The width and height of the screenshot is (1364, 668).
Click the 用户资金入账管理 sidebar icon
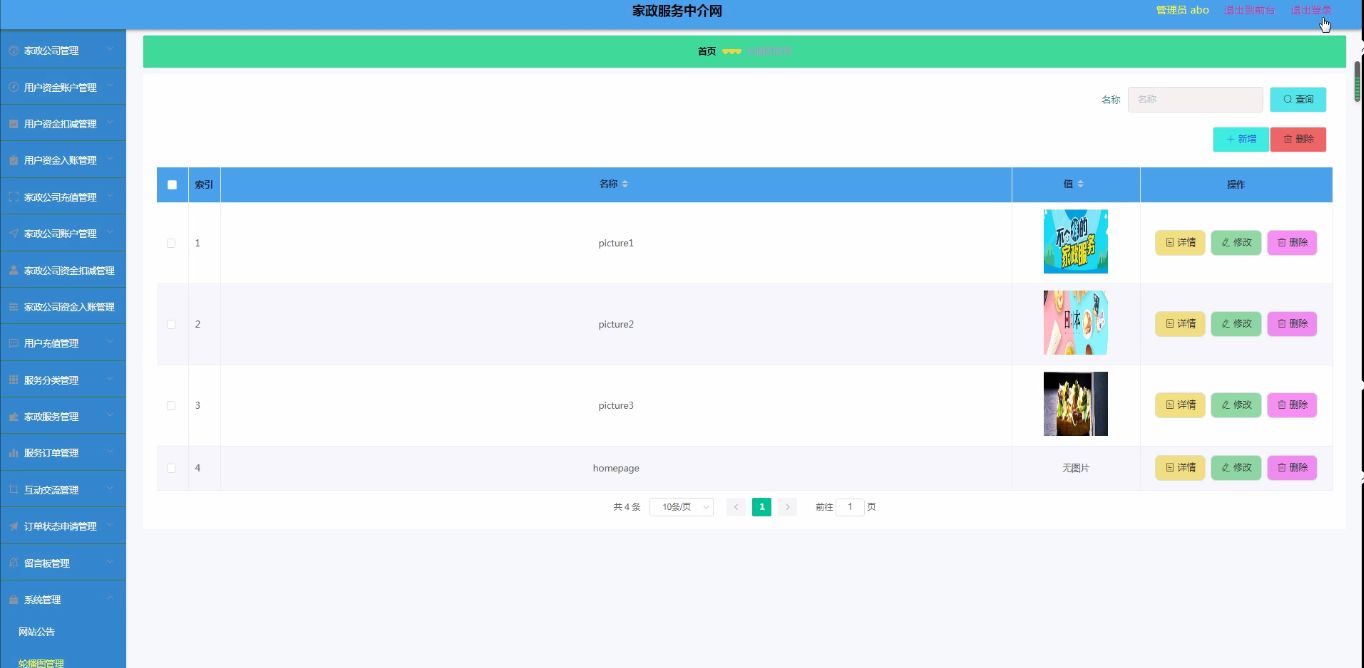coord(13,161)
